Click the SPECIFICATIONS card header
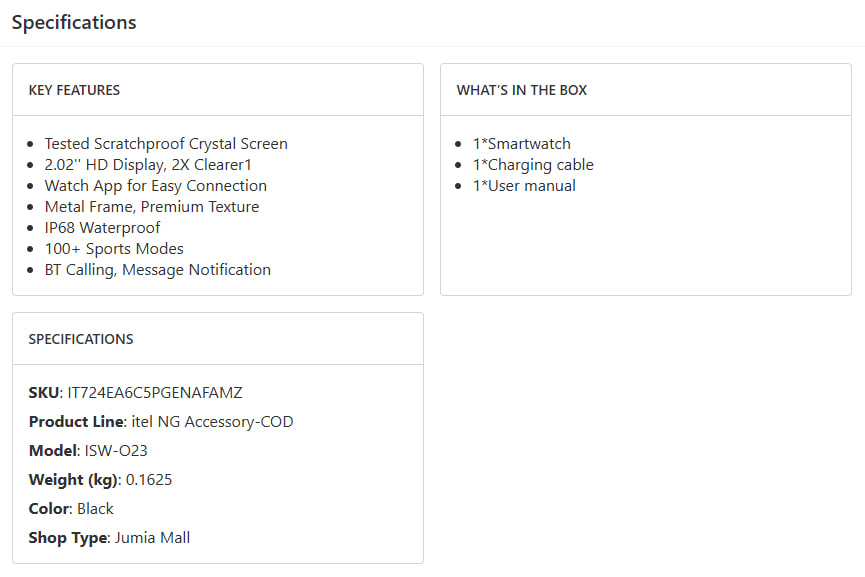865x577 pixels. 81,339
